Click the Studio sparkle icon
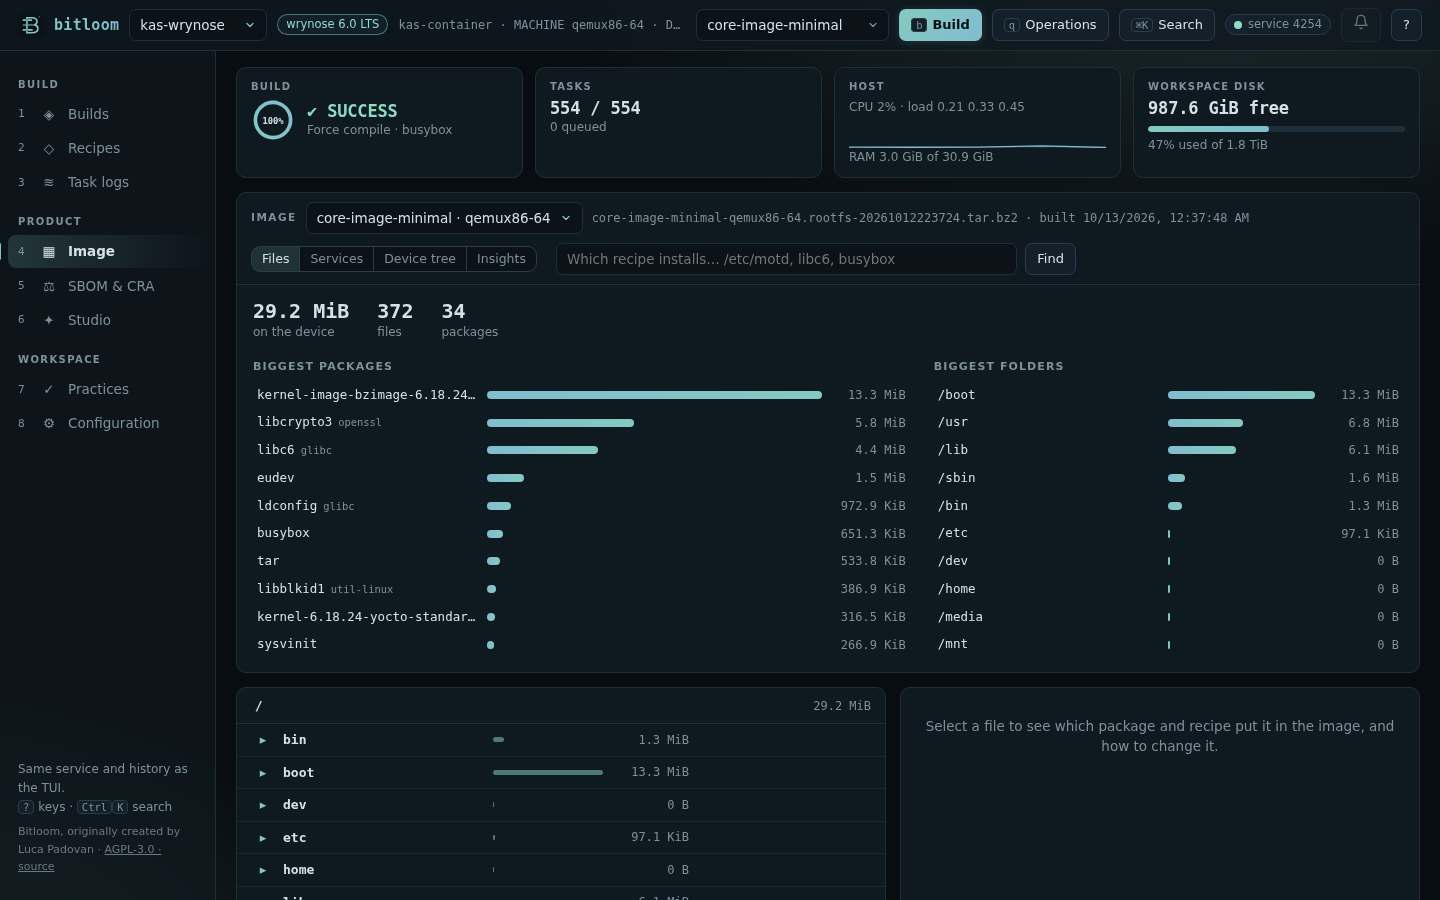The height and width of the screenshot is (900, 1440). tap(49, 321)
